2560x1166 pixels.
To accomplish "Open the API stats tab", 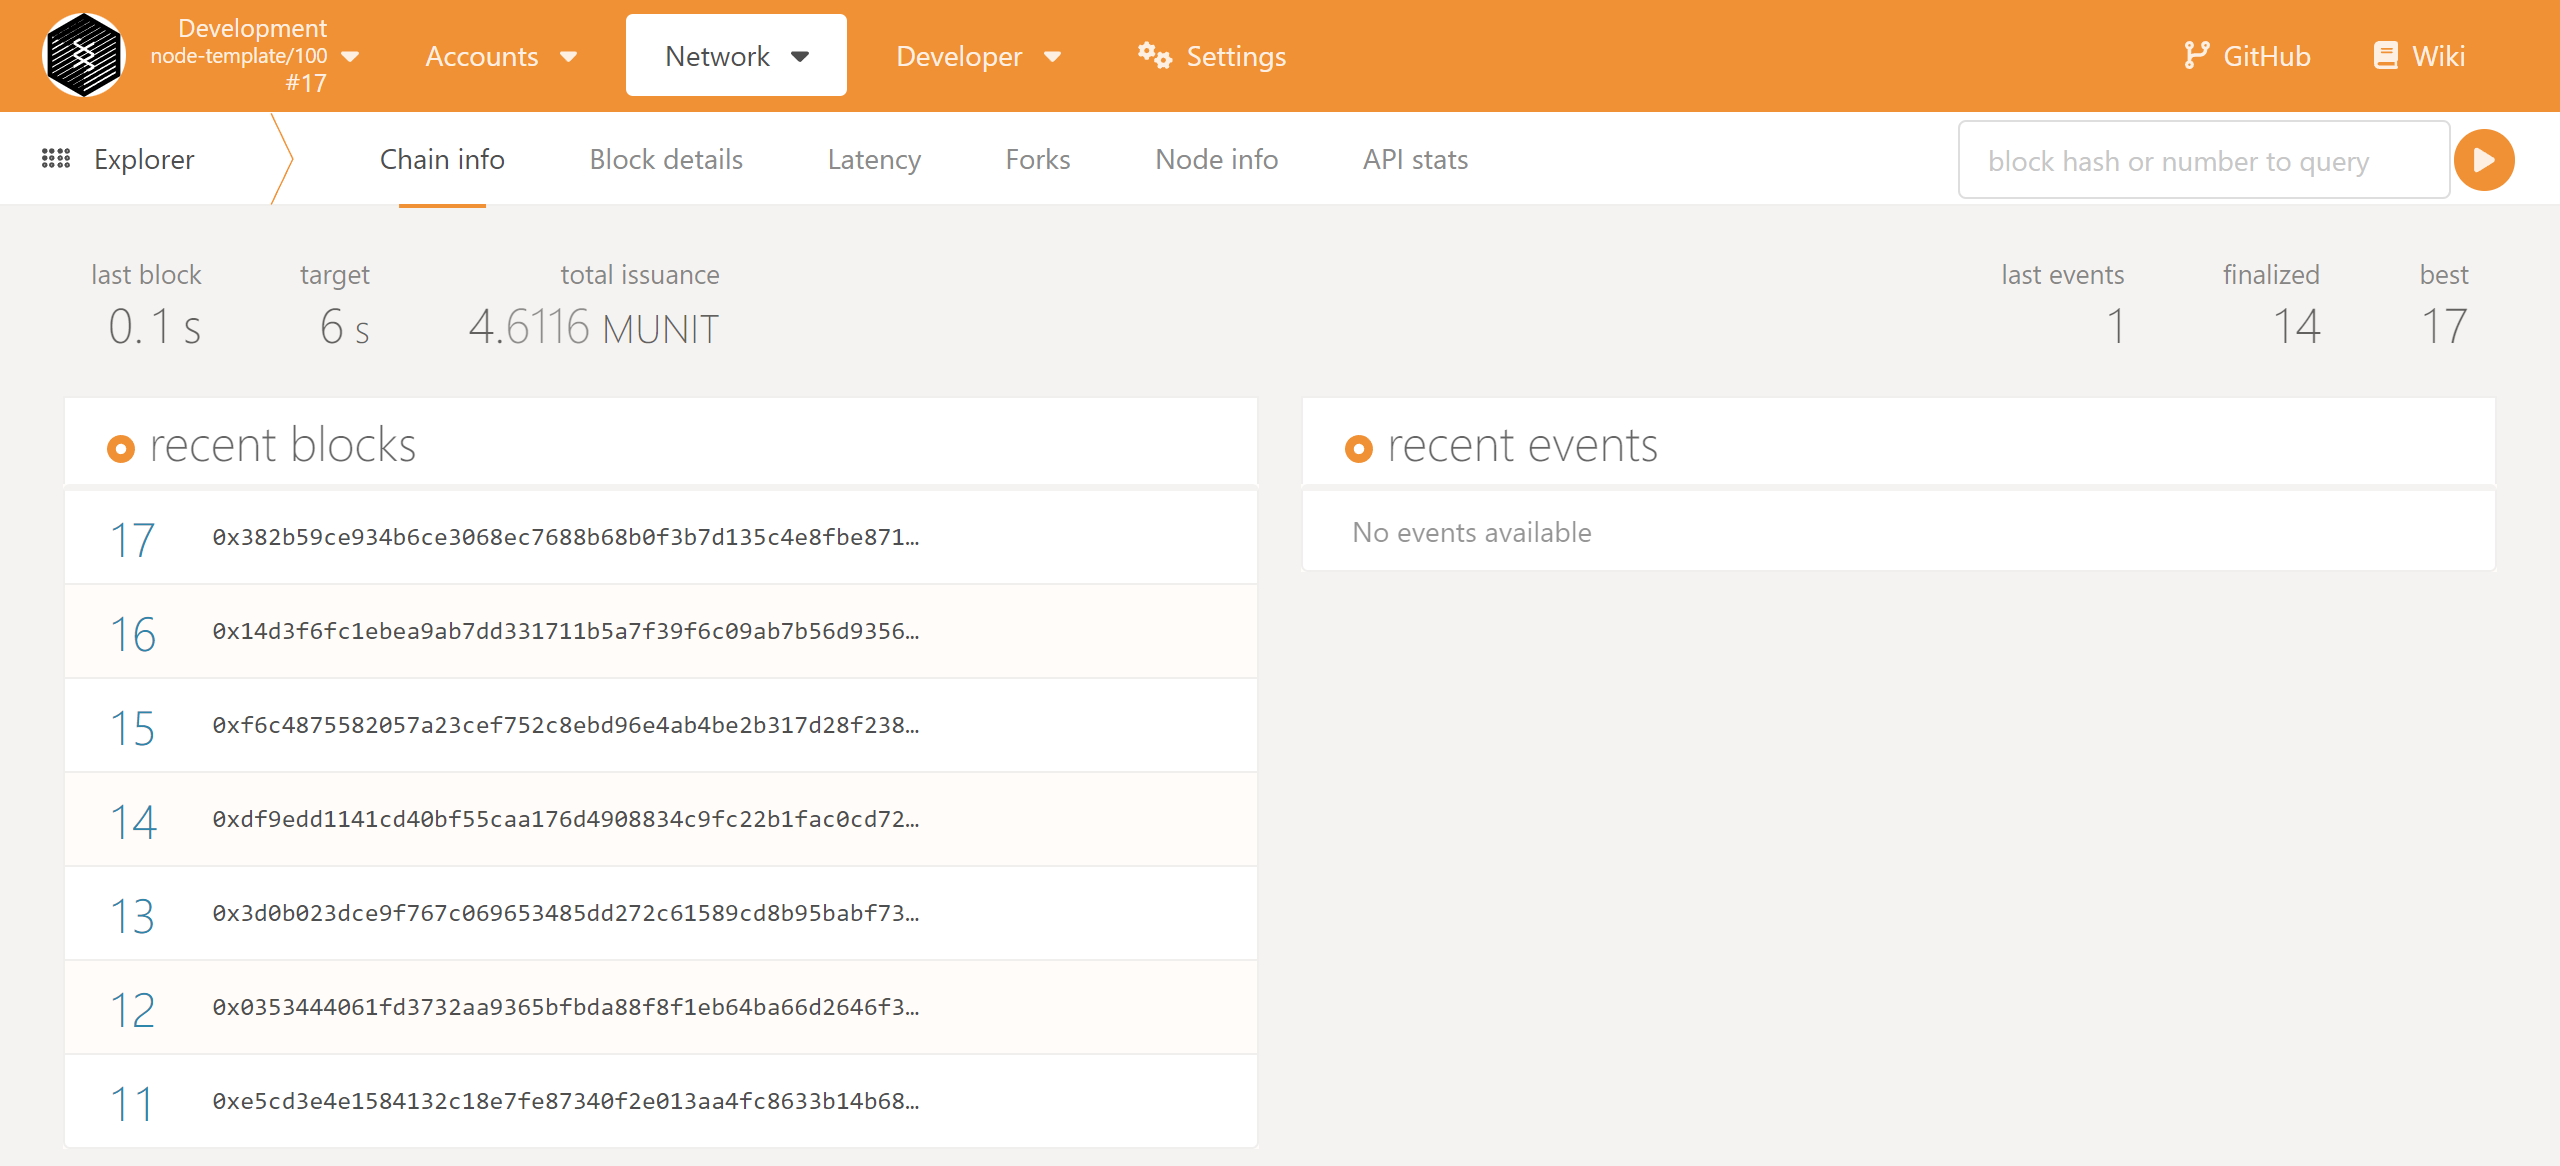I will [1415, 159].
